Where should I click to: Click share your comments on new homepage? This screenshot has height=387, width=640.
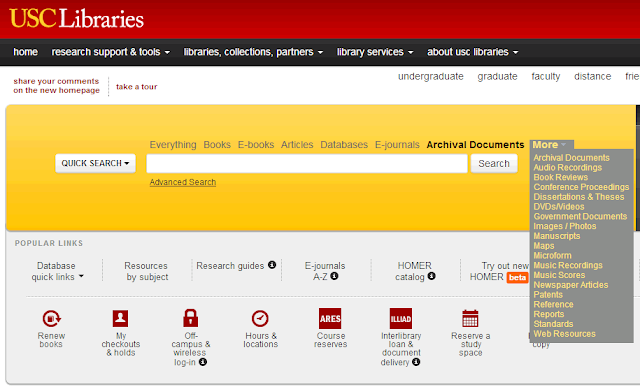click(56, 86)
